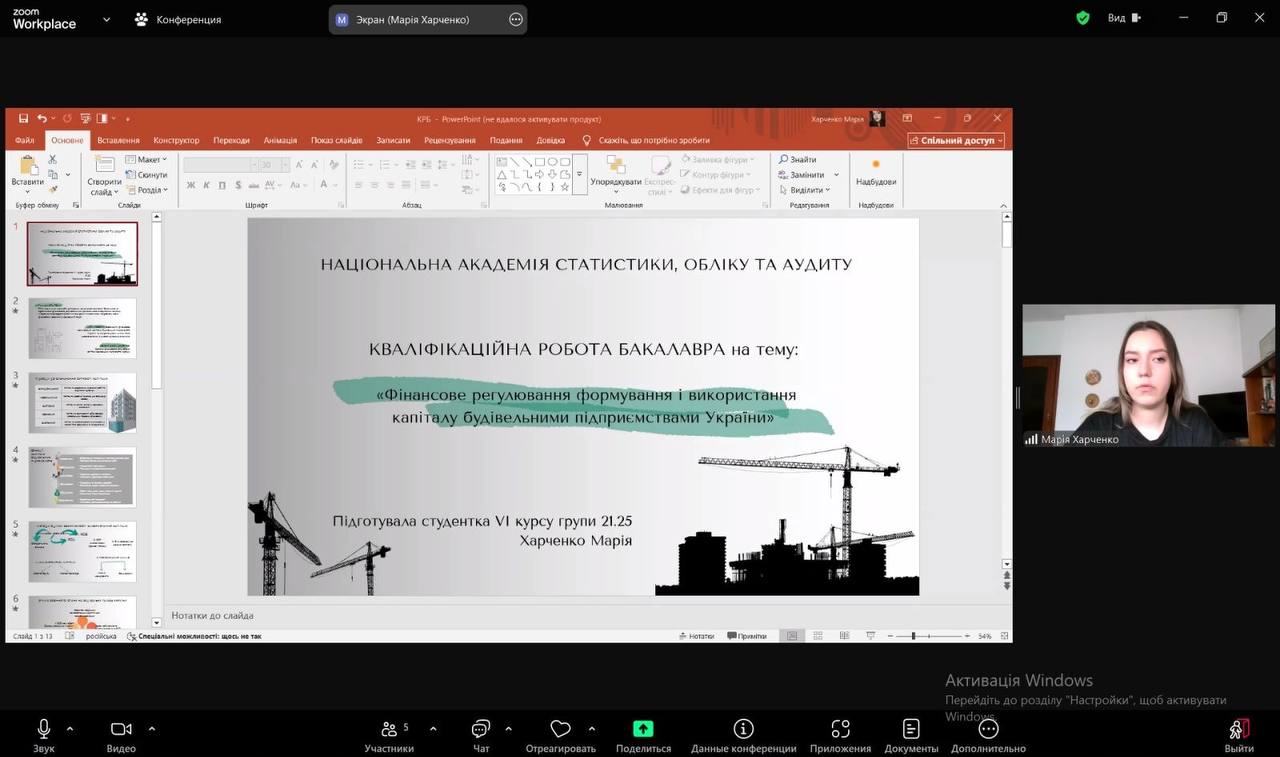1280x757 pixels.
Task: Open the Apps (Приложения) icon
Action: point(840,730)
